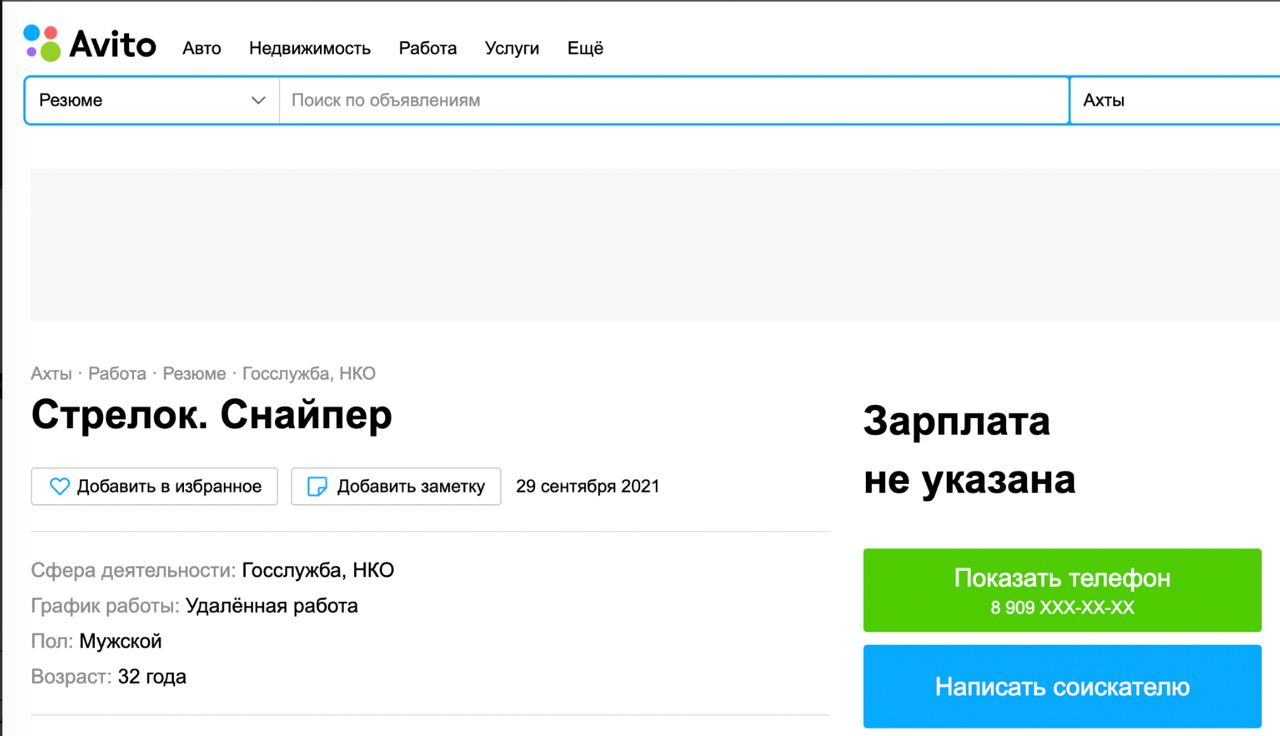Click the gray advertisement banner placeholder
The height and width of the screenshot is (736, 1280).
pyautogui.click(x=655, y=245)
